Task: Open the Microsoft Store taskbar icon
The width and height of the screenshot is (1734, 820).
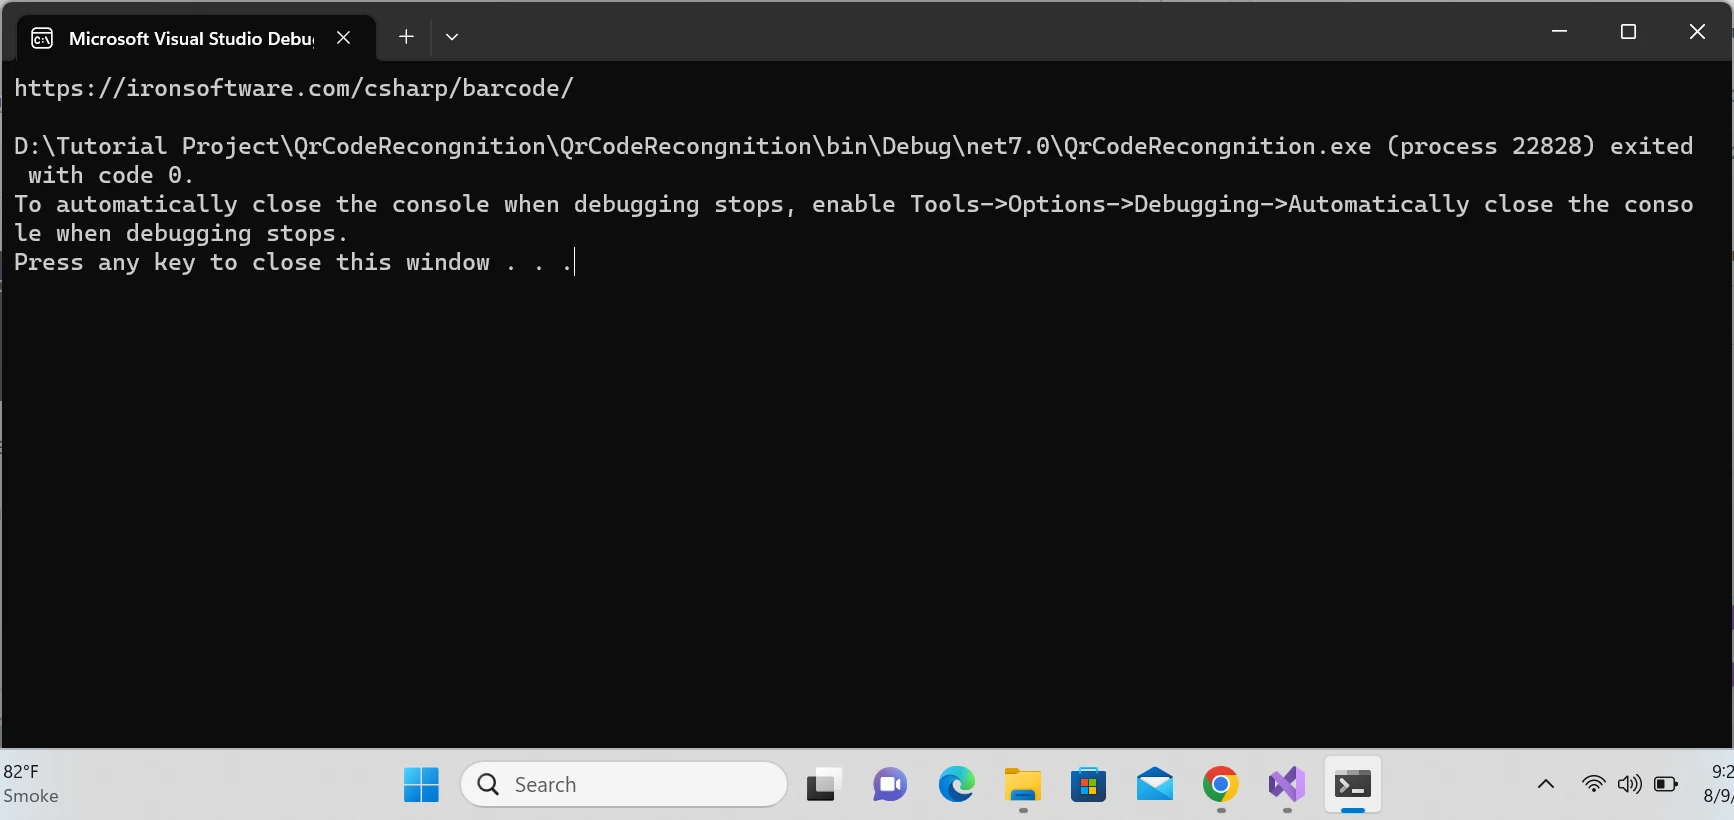Action: (1088, 785)
